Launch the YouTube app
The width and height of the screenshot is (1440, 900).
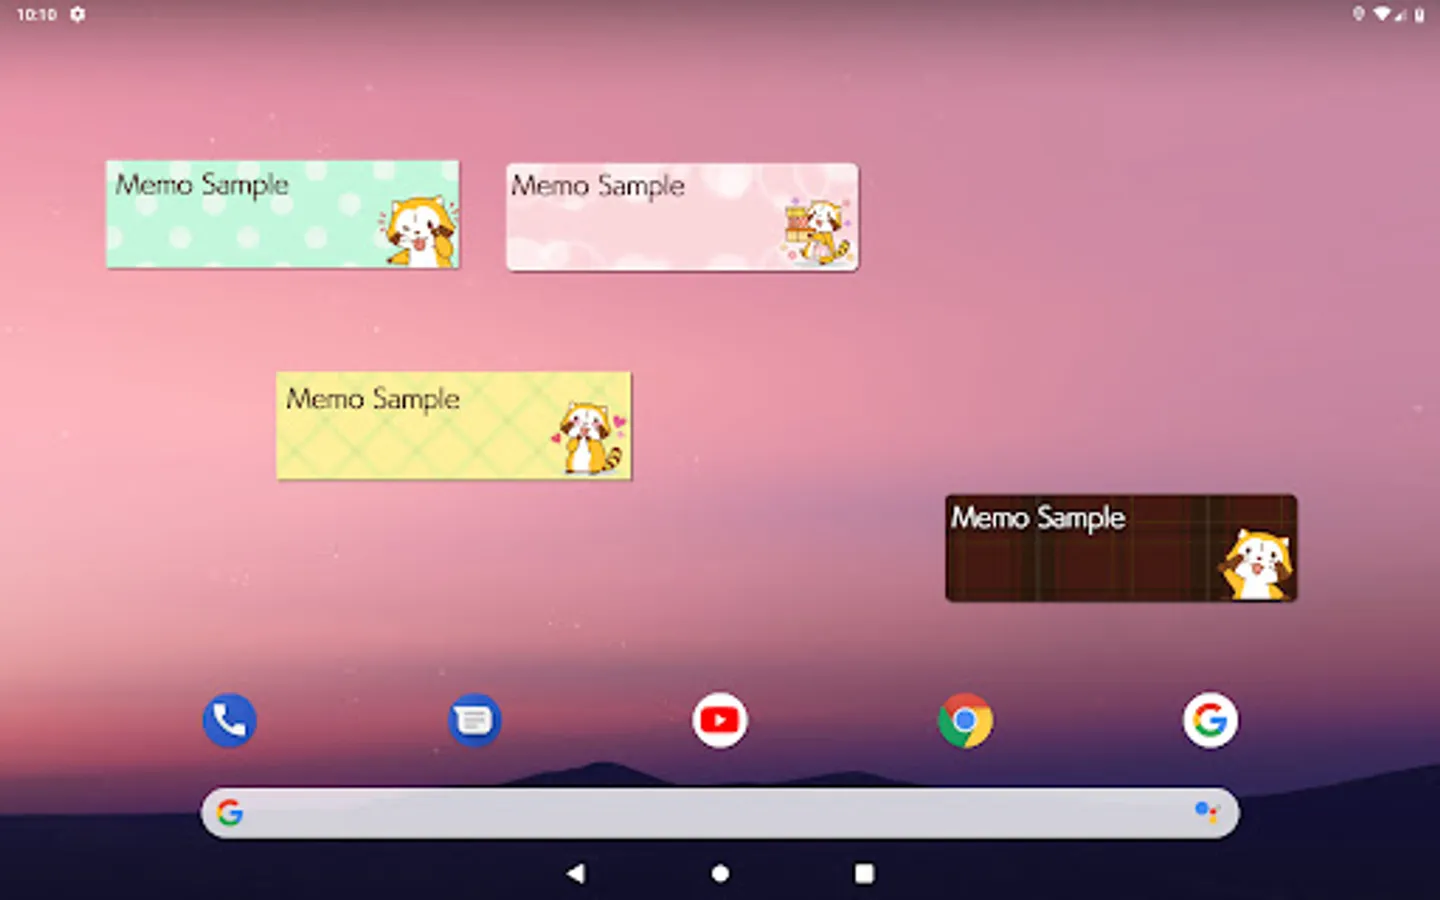click(720, 720)
